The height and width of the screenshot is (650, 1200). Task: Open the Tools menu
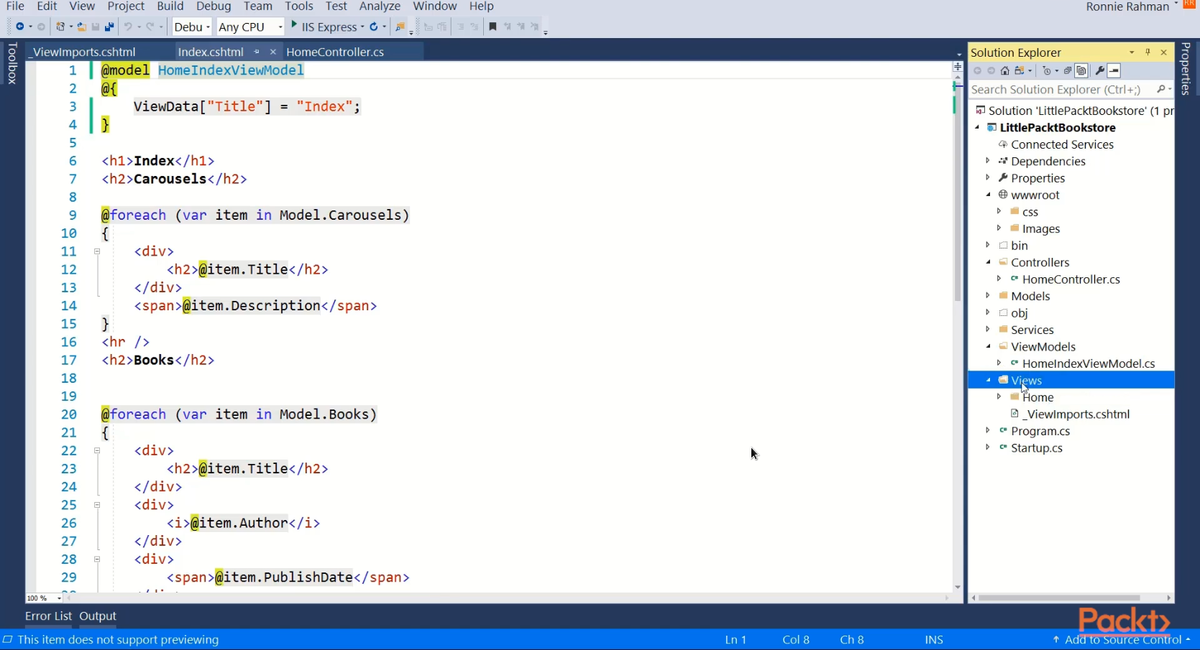(299, 6)
